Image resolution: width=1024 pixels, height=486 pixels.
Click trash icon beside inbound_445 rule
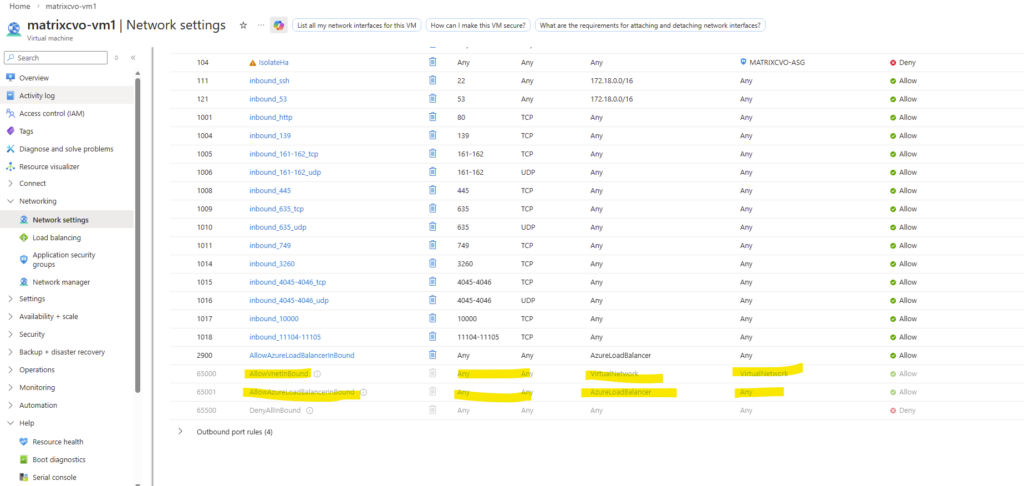tap(432, 190)
